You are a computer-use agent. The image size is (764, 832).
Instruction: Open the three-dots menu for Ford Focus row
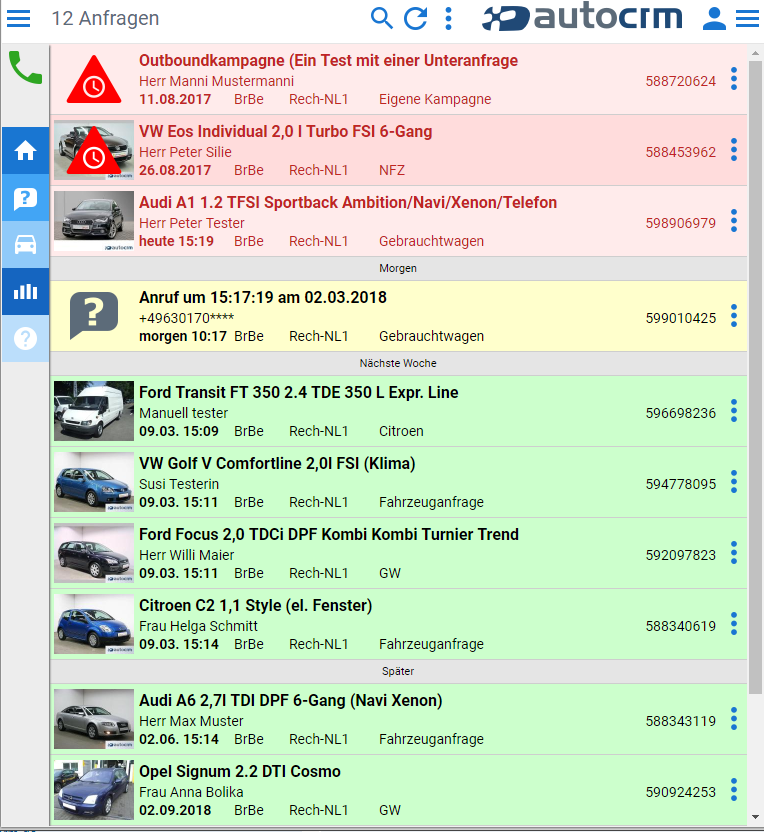pyautogui.click(x=734, y=553)
